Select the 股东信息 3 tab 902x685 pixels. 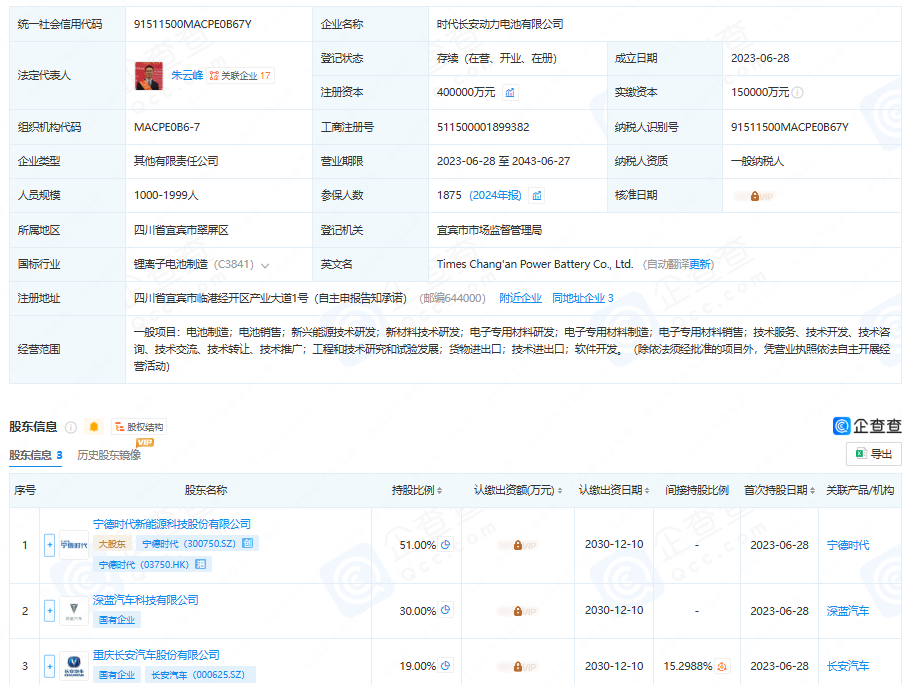pos(36,455)
